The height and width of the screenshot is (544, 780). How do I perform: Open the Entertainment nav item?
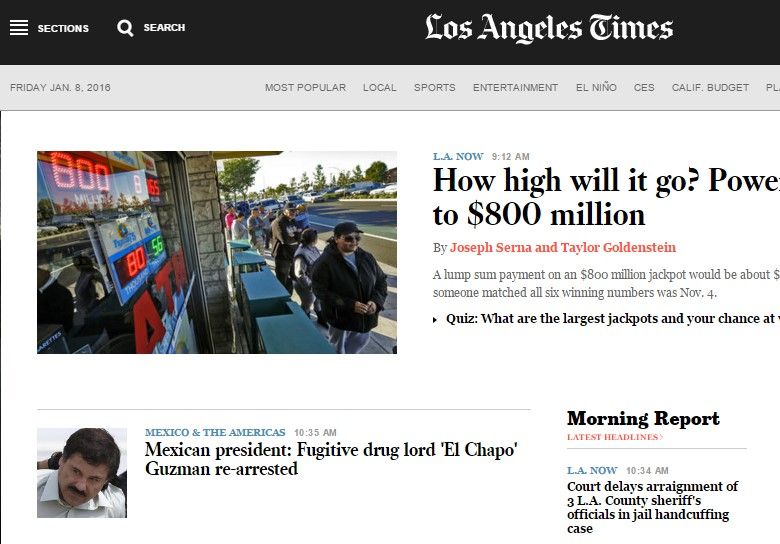click(x=515, y=88)
